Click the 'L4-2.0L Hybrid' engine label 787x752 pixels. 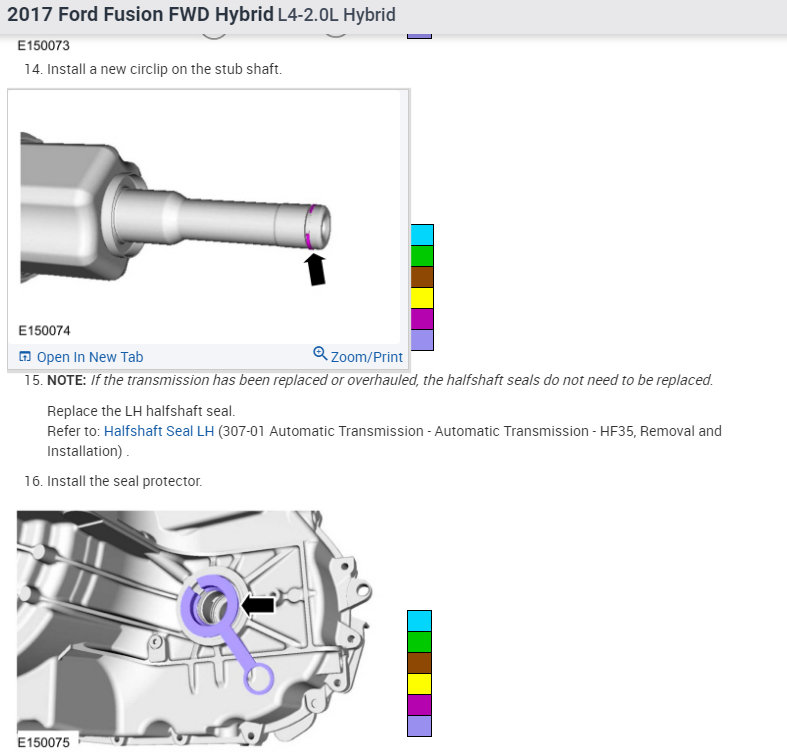(x=337, y=15)
